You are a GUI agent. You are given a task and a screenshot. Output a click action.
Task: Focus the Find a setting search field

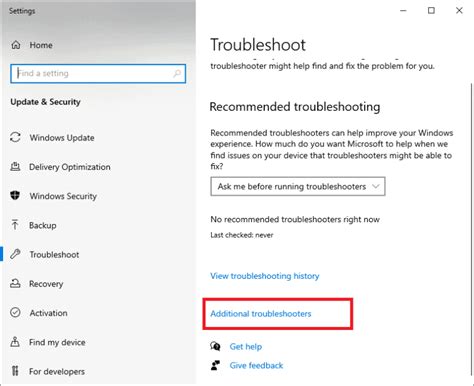pos(98,73)
